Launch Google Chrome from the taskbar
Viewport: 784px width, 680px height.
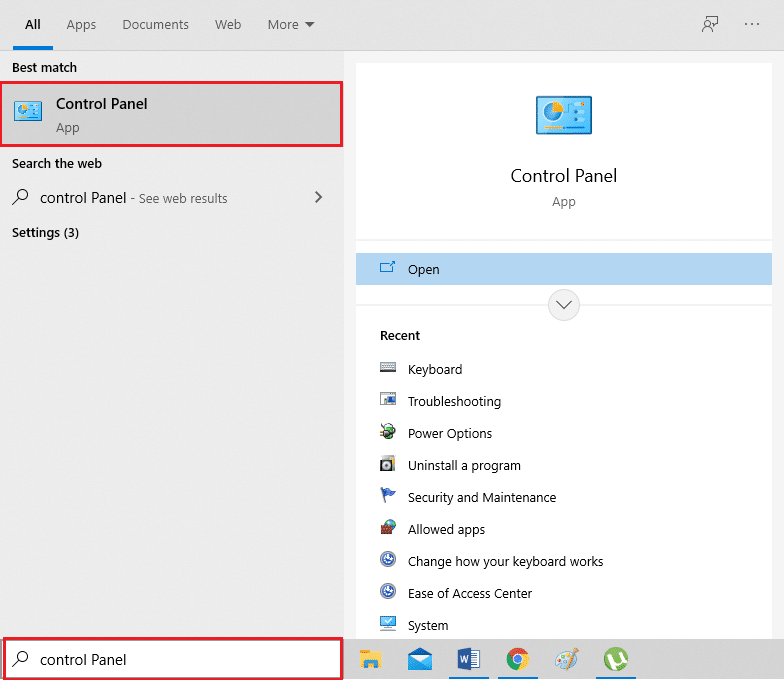click(517, 659)
